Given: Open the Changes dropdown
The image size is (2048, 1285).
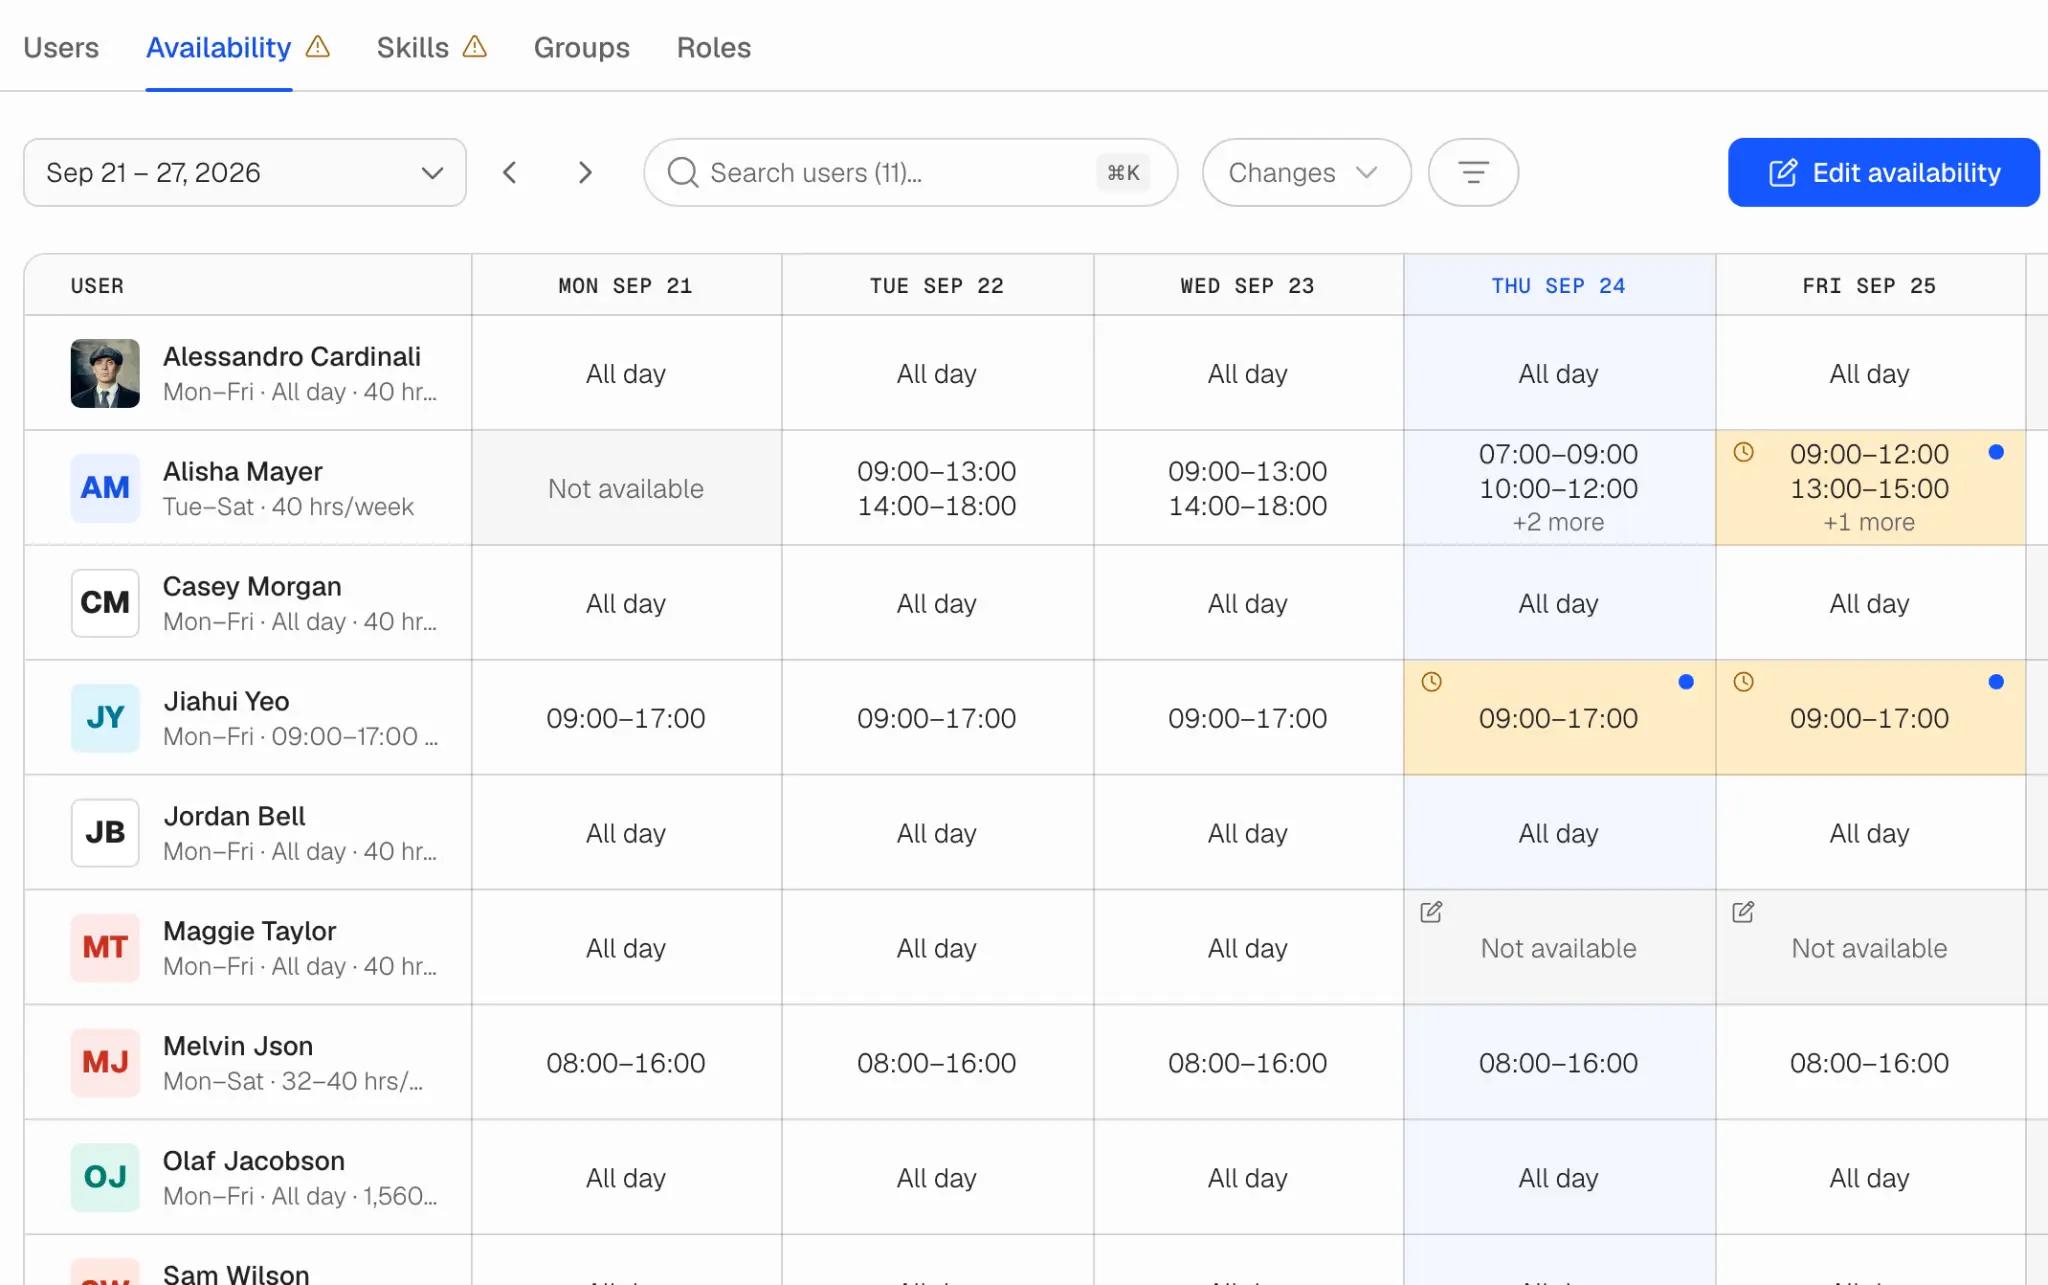Looking at the screenshot, I should tap(1306, 173).
